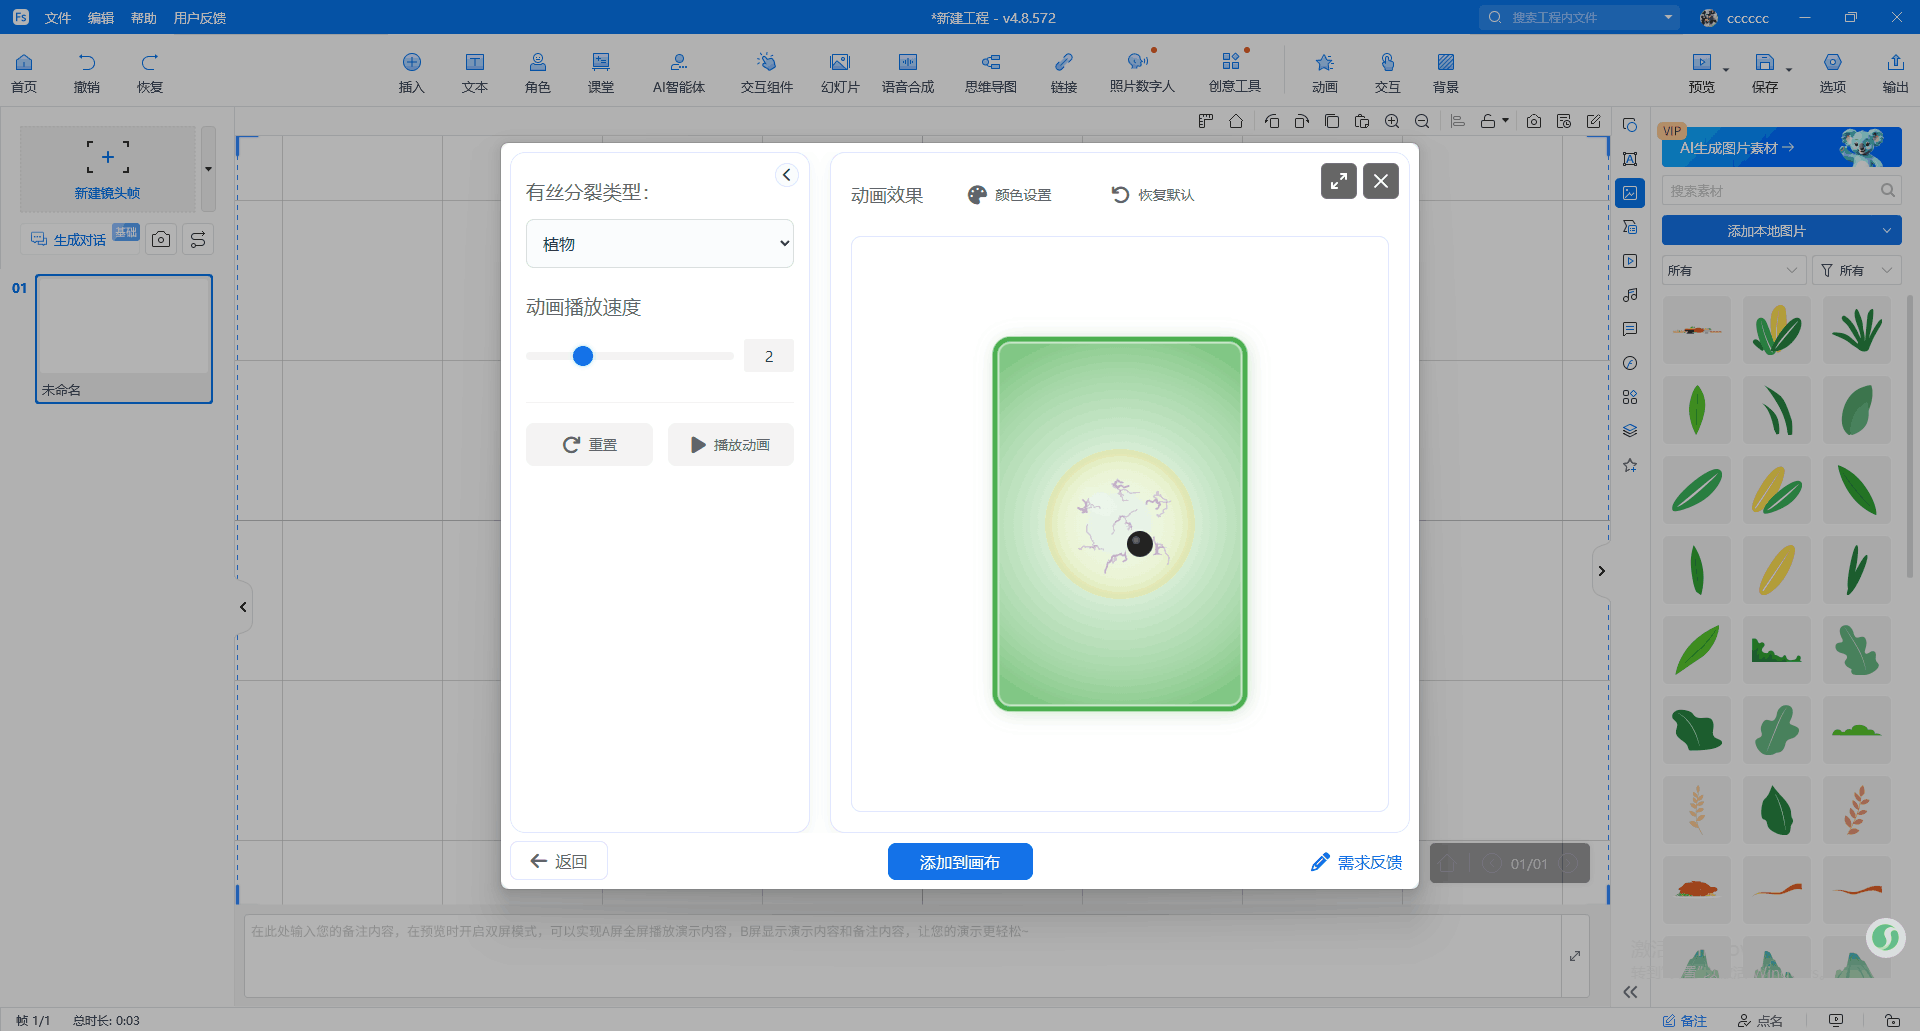
Task: Click the 添加到画布 button
Action: 959,862
